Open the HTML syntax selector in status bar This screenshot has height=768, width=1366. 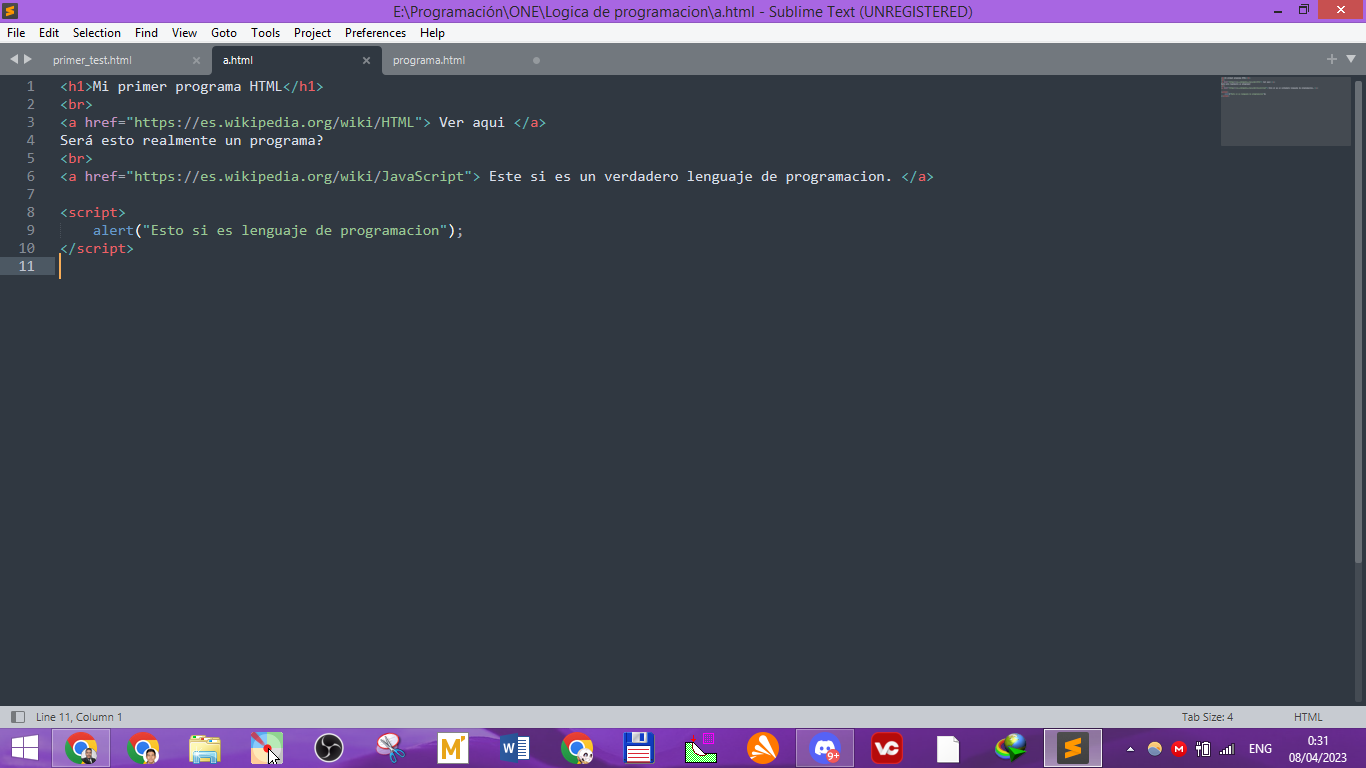1308,717
